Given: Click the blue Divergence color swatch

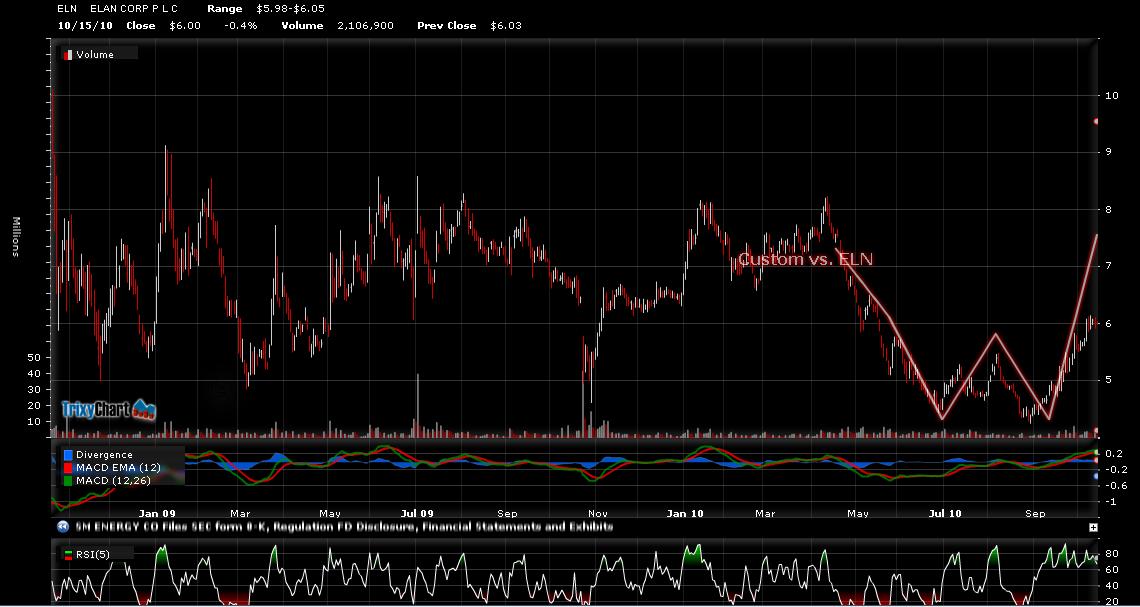Looking at the screenshot, I should [67, 455].
